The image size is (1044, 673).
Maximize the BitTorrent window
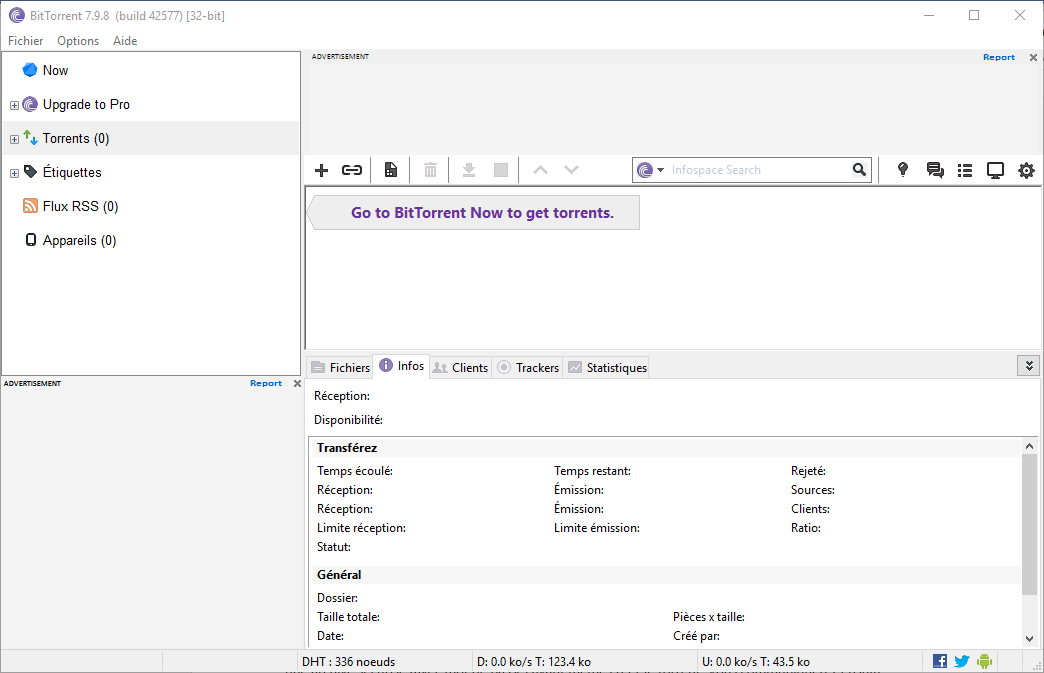[x=974, y=15]
